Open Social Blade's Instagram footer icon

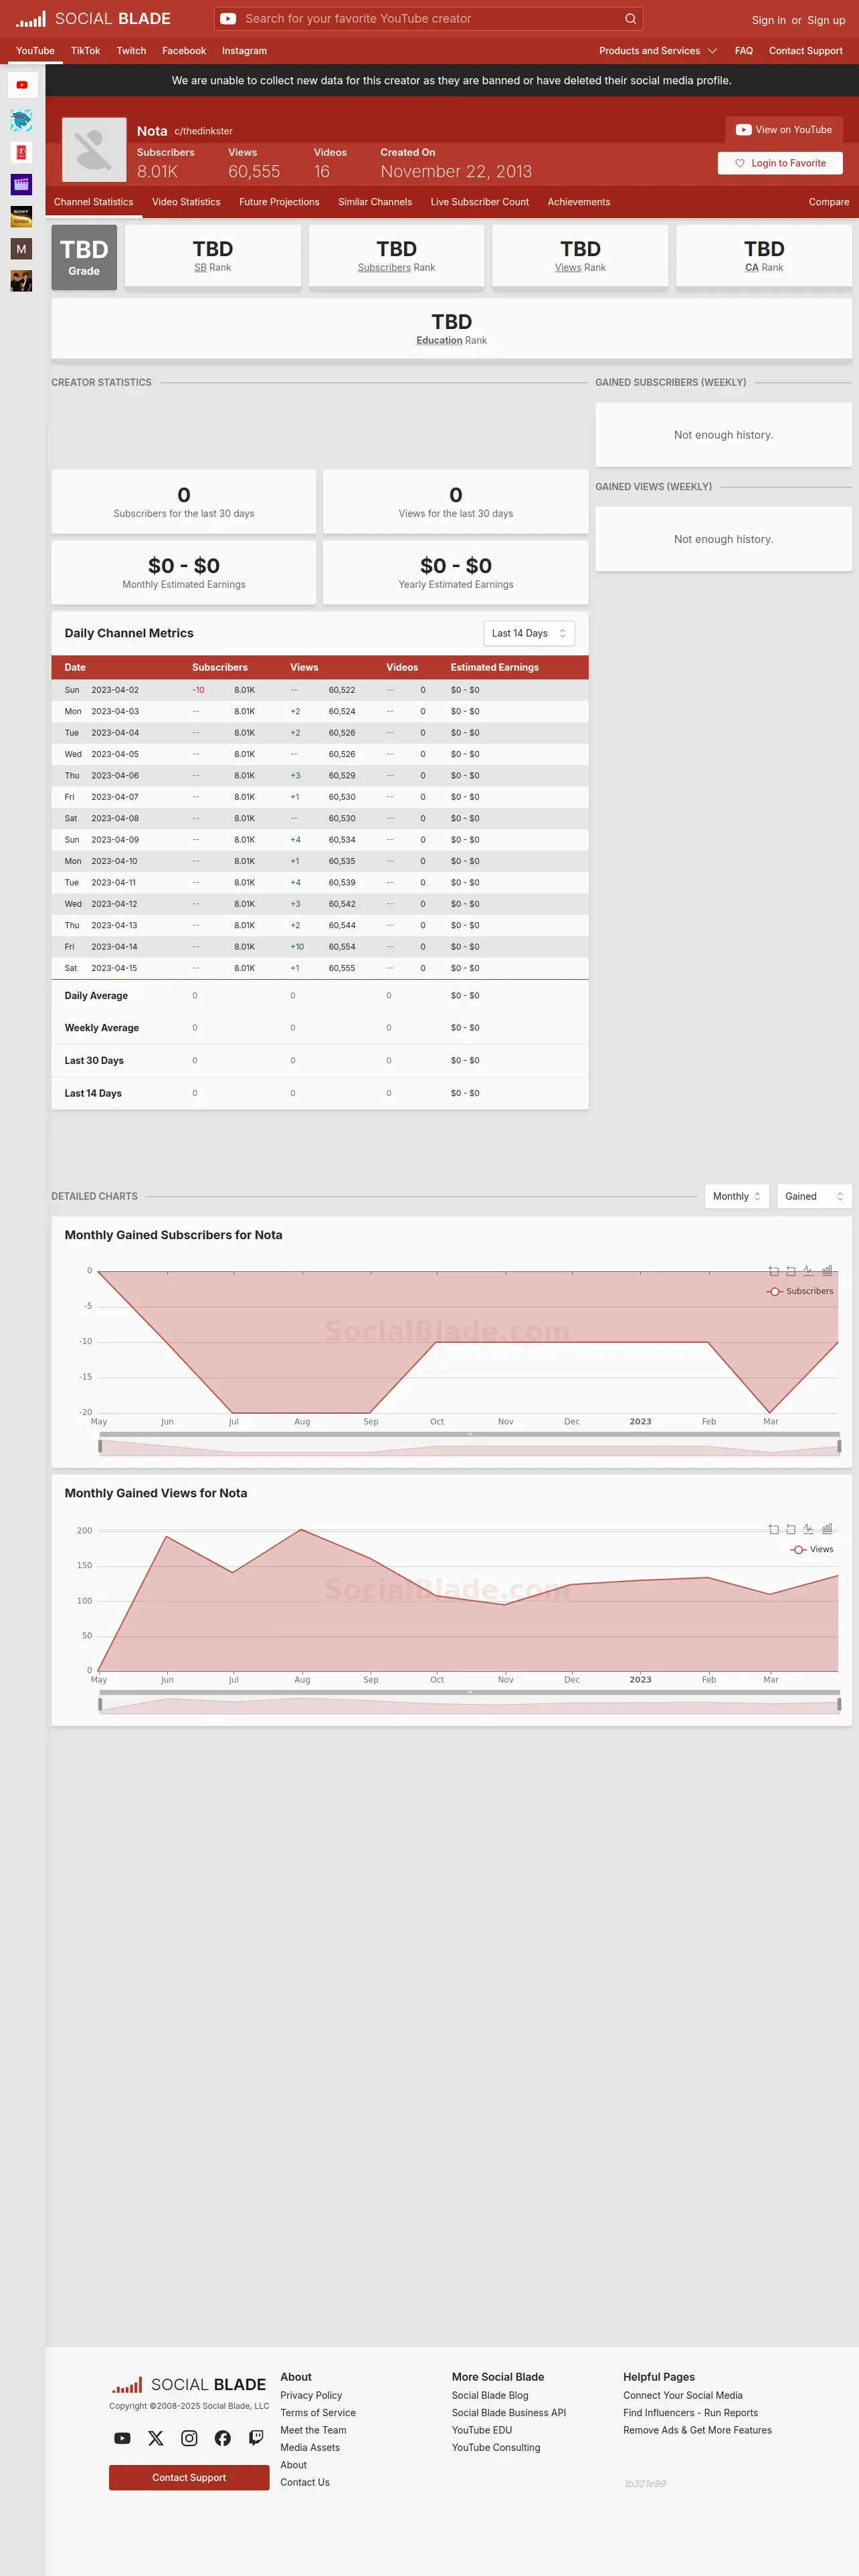tap(189, 2438)
